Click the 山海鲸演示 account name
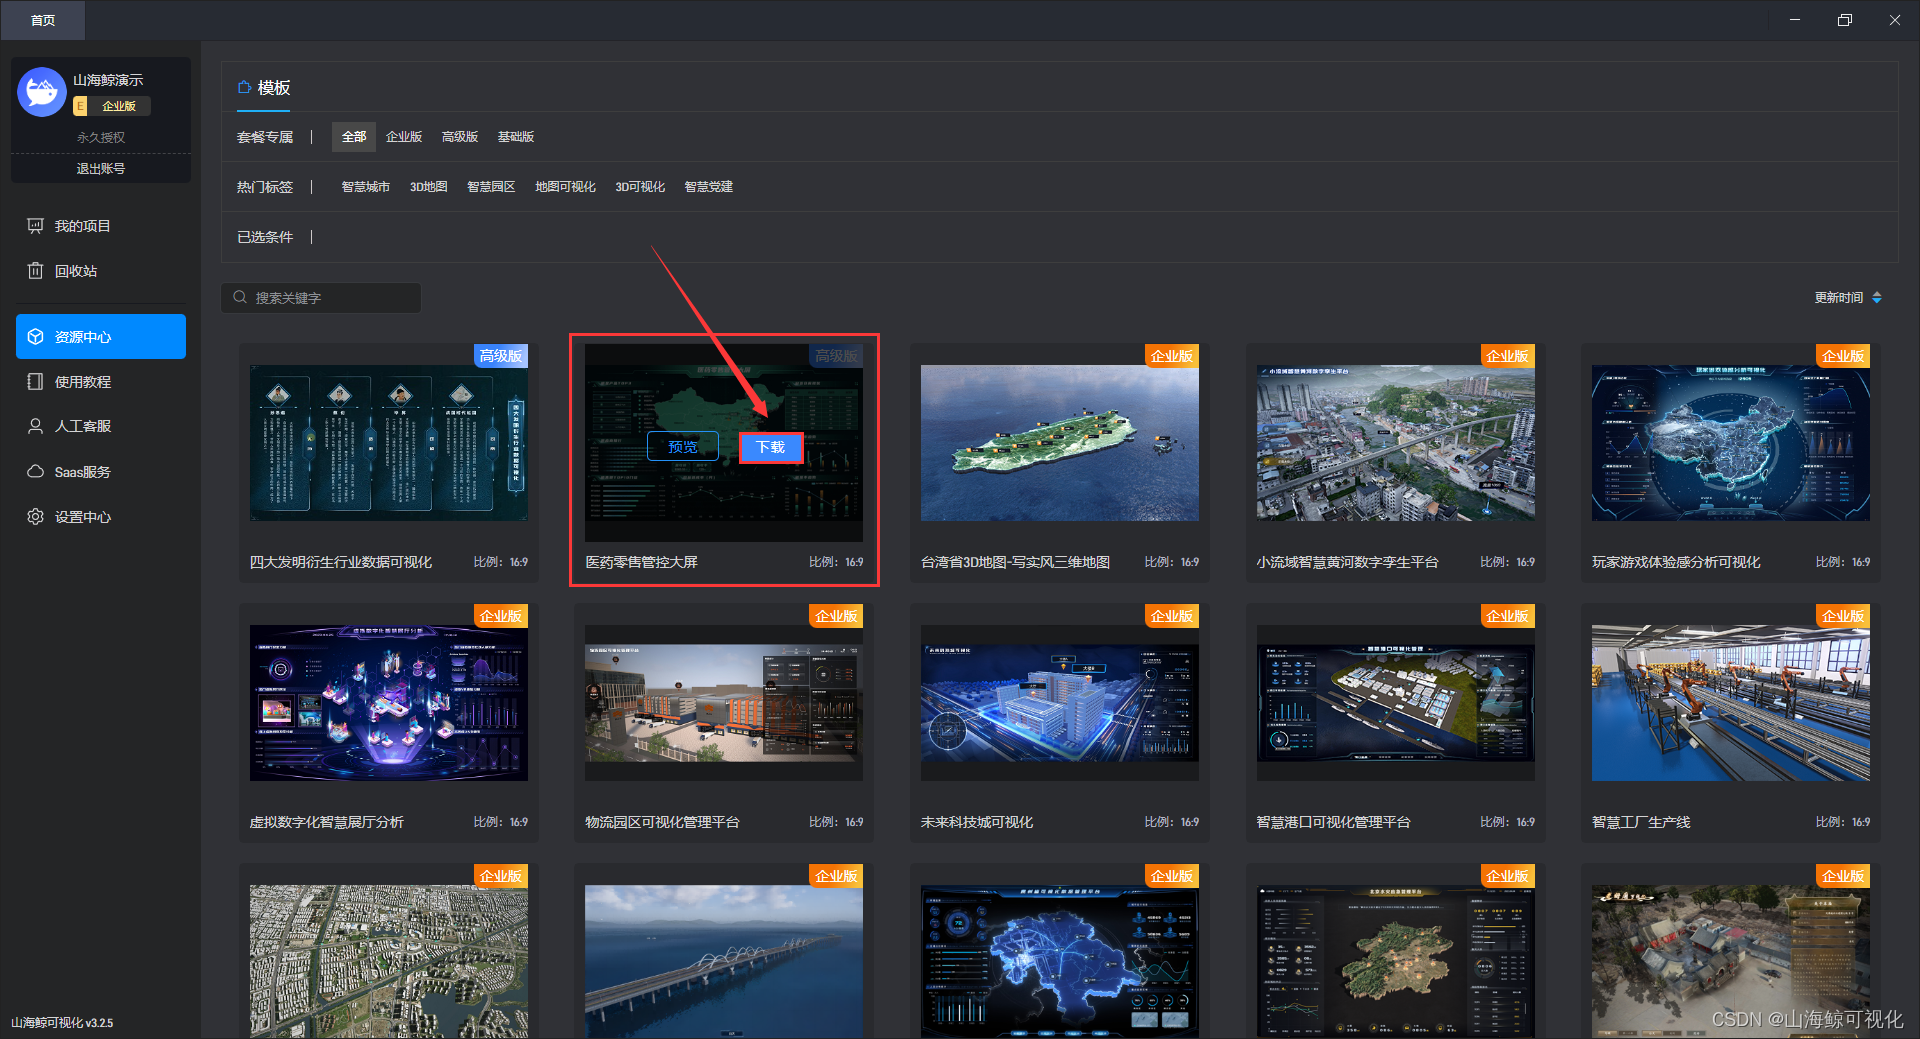1920x1039 pixels. coord(108,80)
